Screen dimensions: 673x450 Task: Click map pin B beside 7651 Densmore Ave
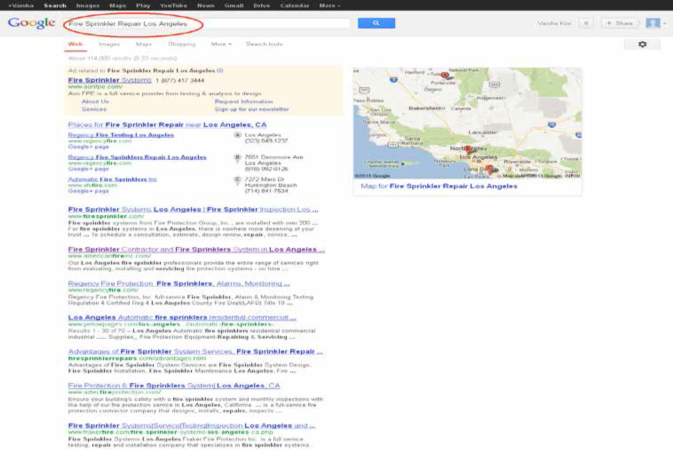237,158
